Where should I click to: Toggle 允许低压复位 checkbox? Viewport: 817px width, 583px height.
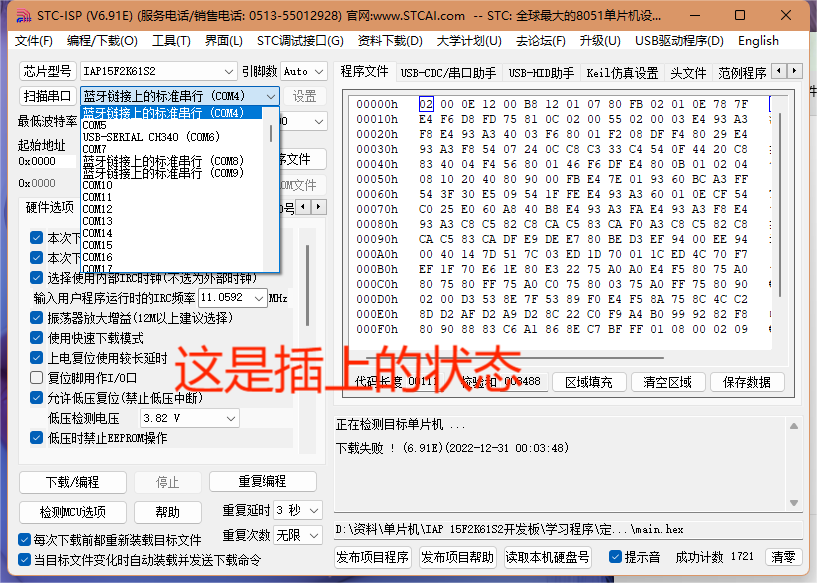tap(36, 398)
